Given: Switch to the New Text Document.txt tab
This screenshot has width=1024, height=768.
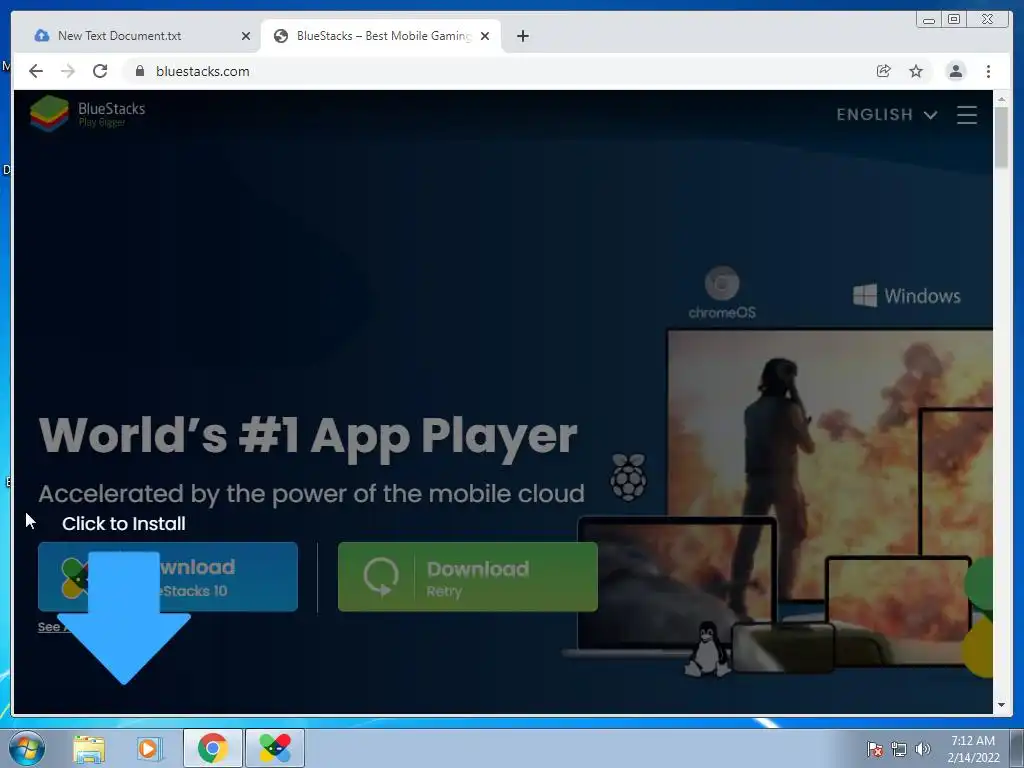Looking at the screenshot, I should coord(137,36).
